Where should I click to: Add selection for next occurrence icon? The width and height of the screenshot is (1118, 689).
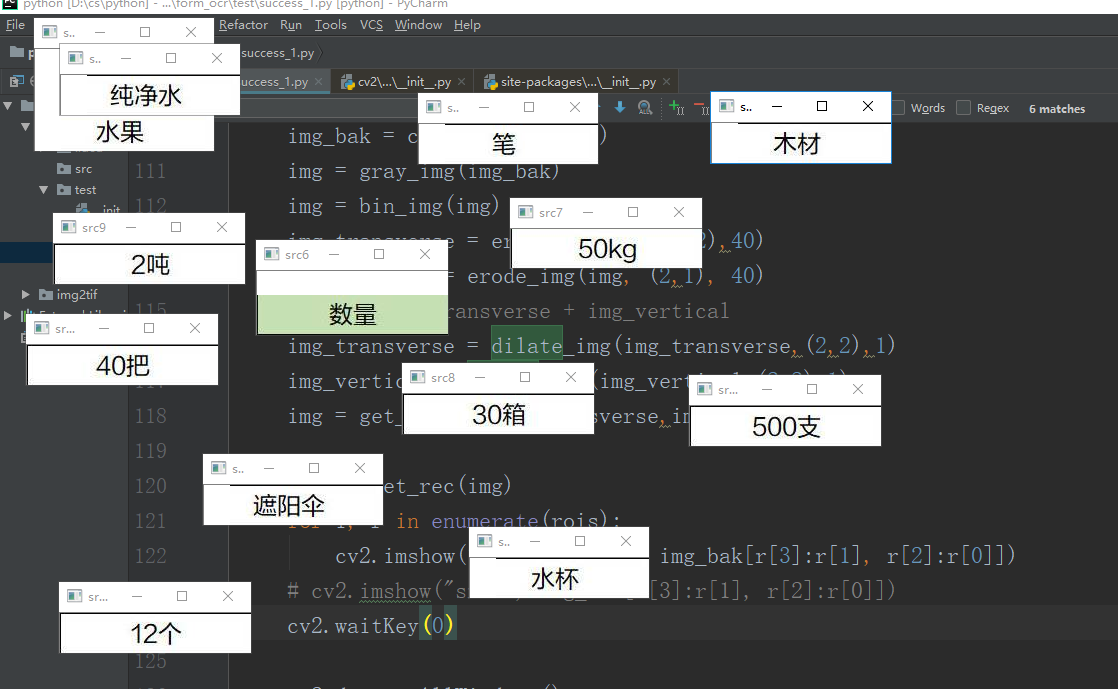pyautogui.click(x=677, y=108)
